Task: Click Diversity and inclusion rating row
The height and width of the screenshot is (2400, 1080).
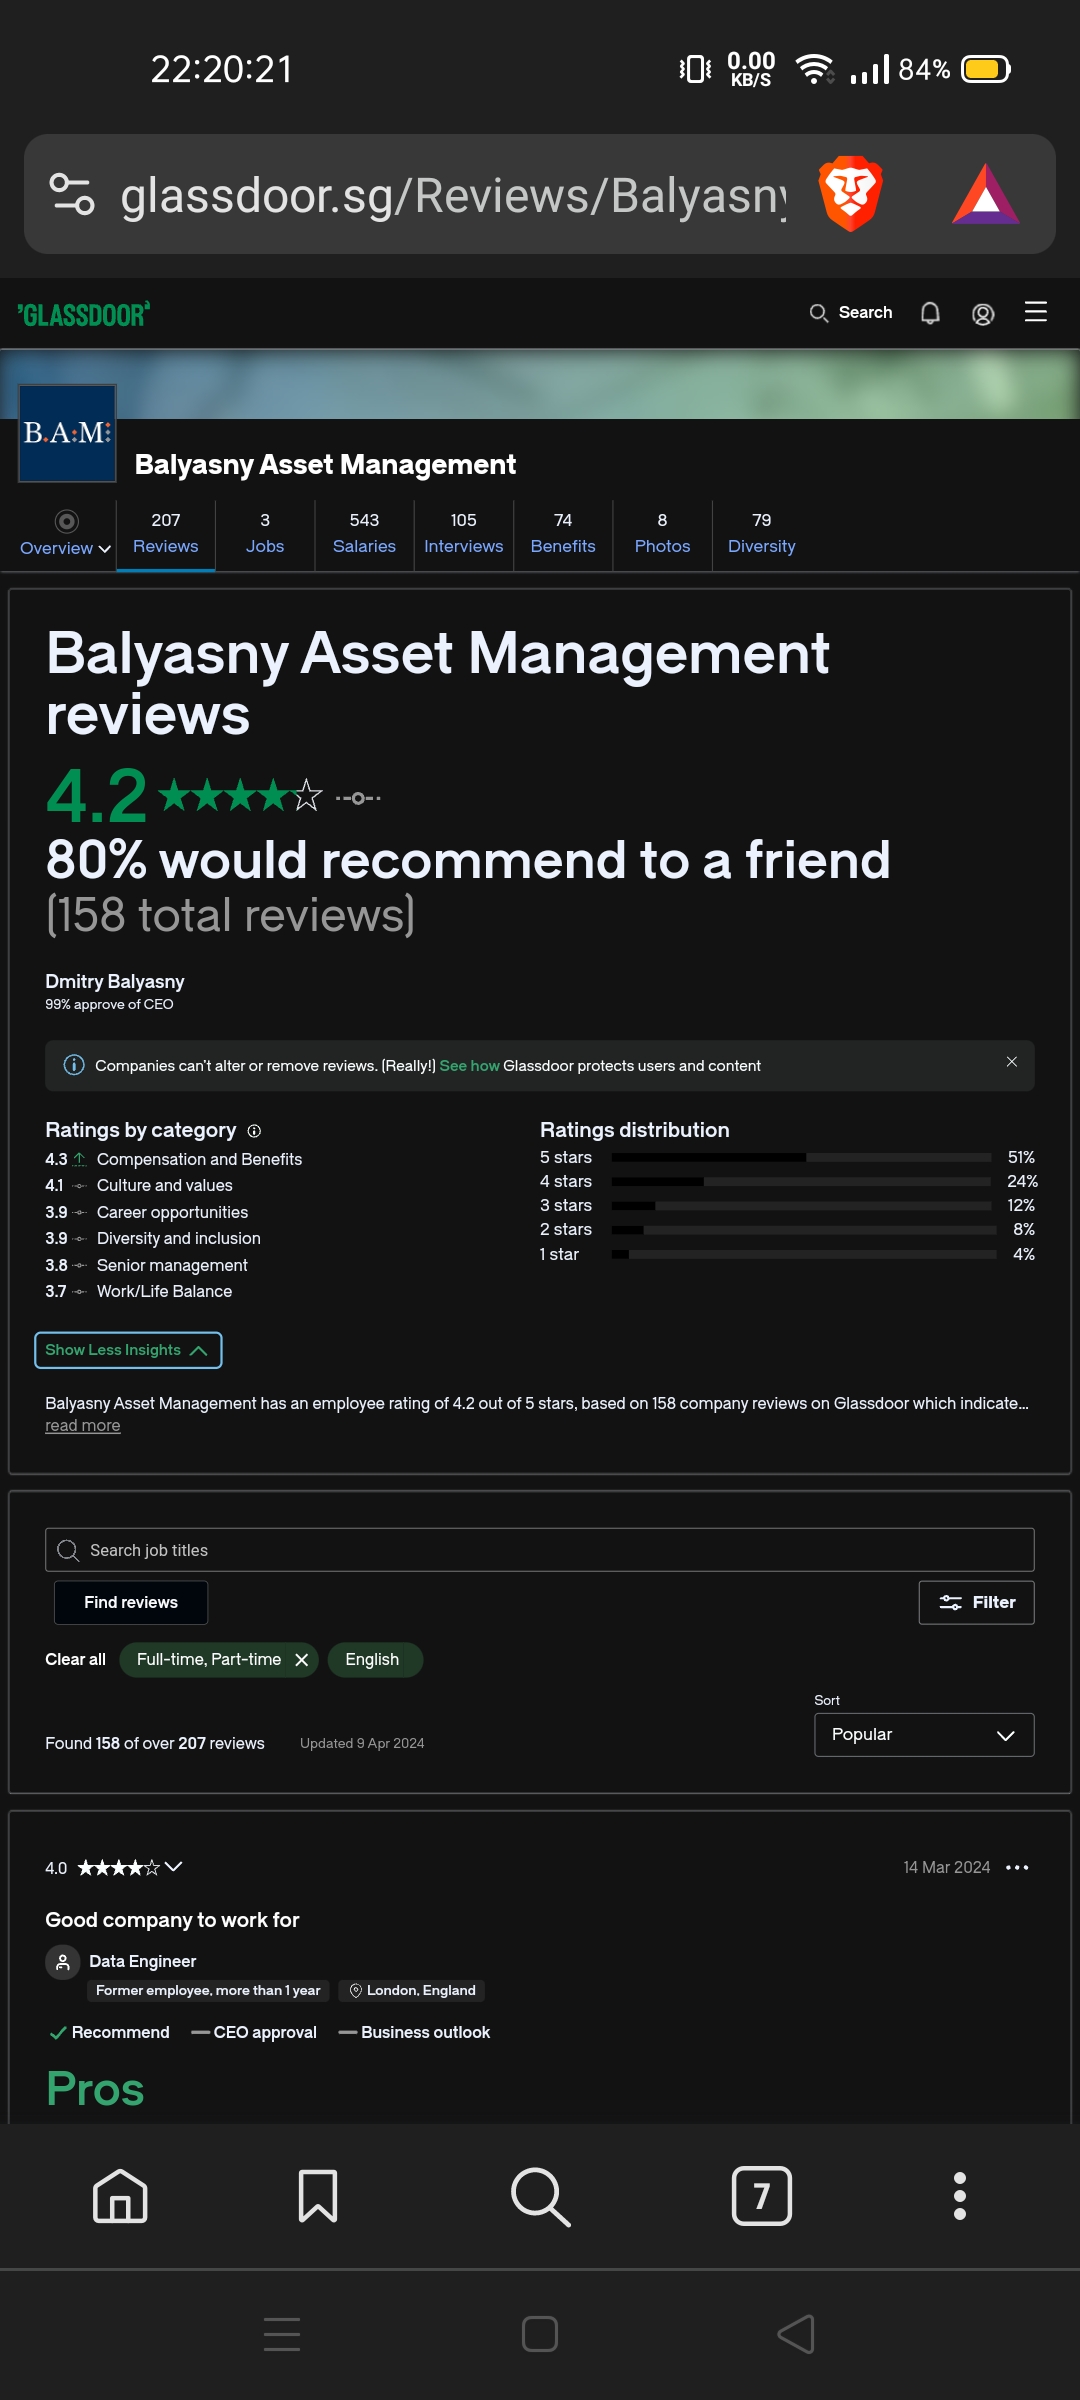Action: point(153,1238)
